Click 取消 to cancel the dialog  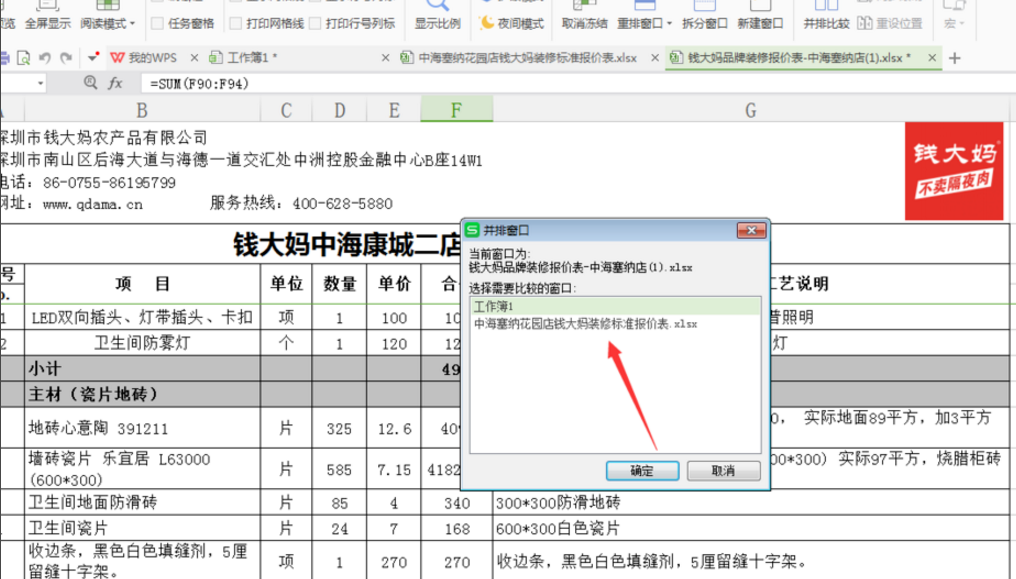(723, 471)
